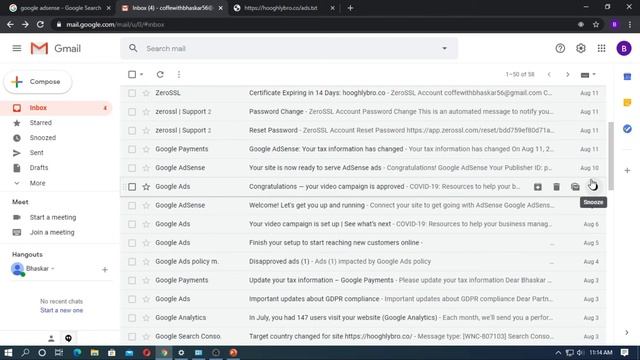Screen dimensions: 640x360
Task: Open File Explorer from the taskbar
Action: [x=95, y=353]
